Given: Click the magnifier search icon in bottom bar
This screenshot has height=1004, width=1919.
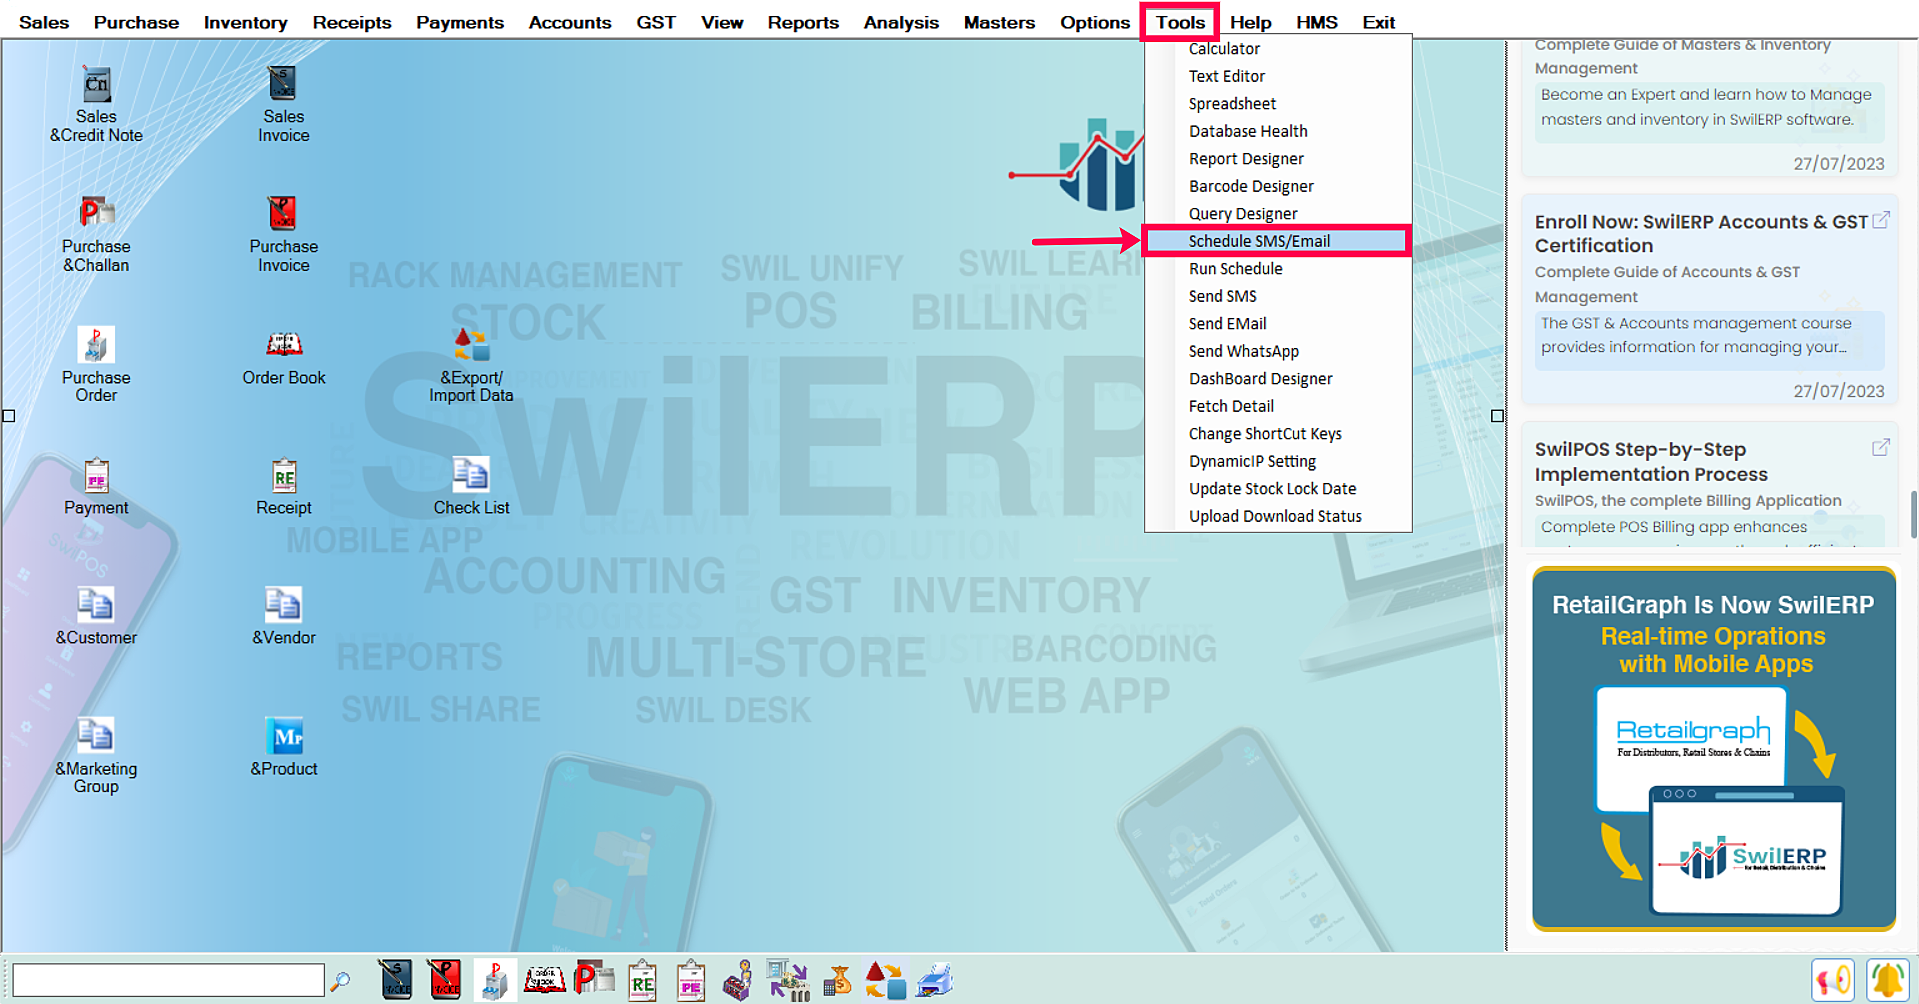Looking at the screenshot, I should (x=341, y=981).
